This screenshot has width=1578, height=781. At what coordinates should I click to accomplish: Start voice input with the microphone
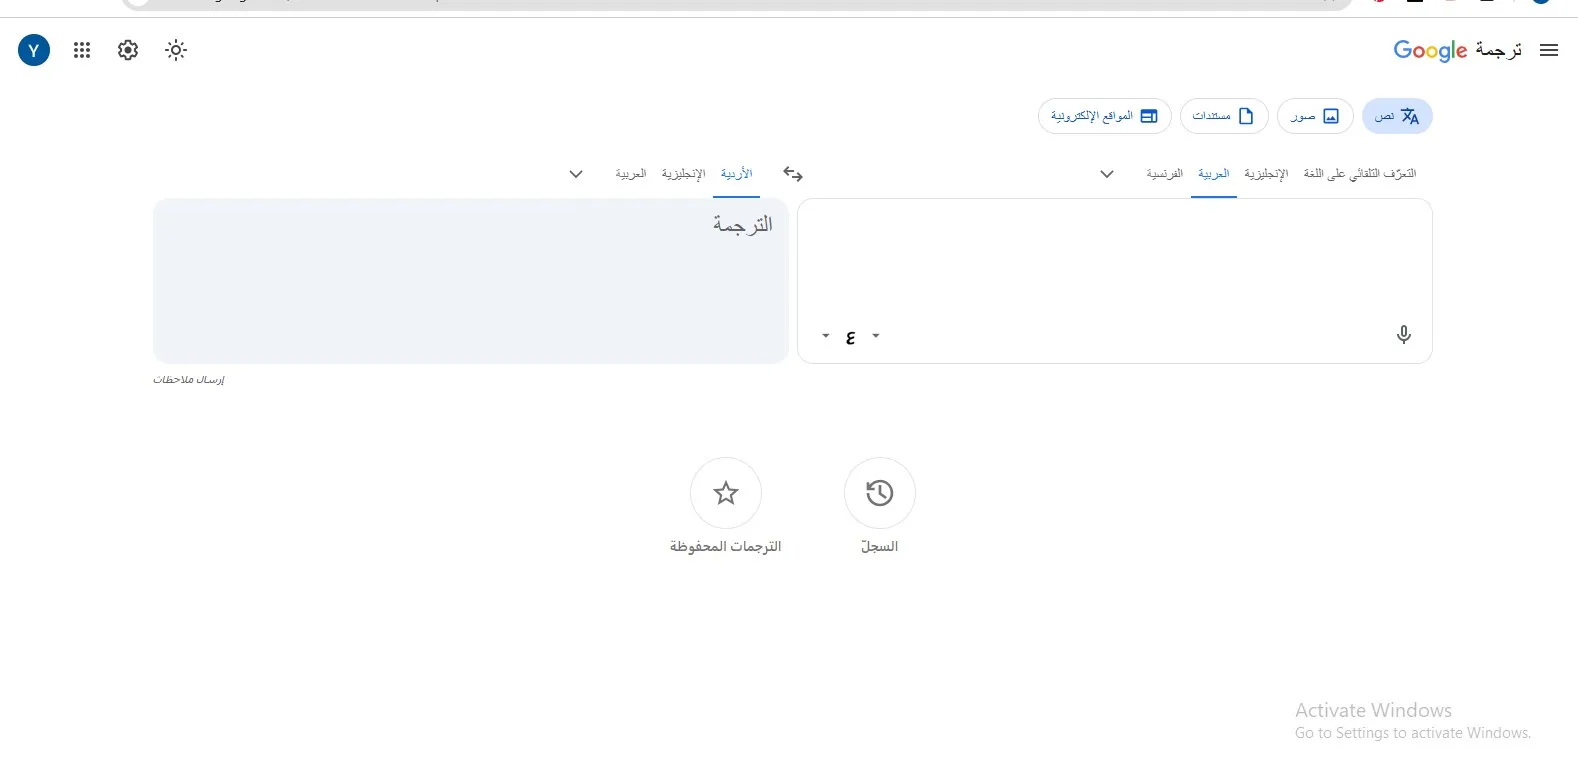(x=1404, y=335)
